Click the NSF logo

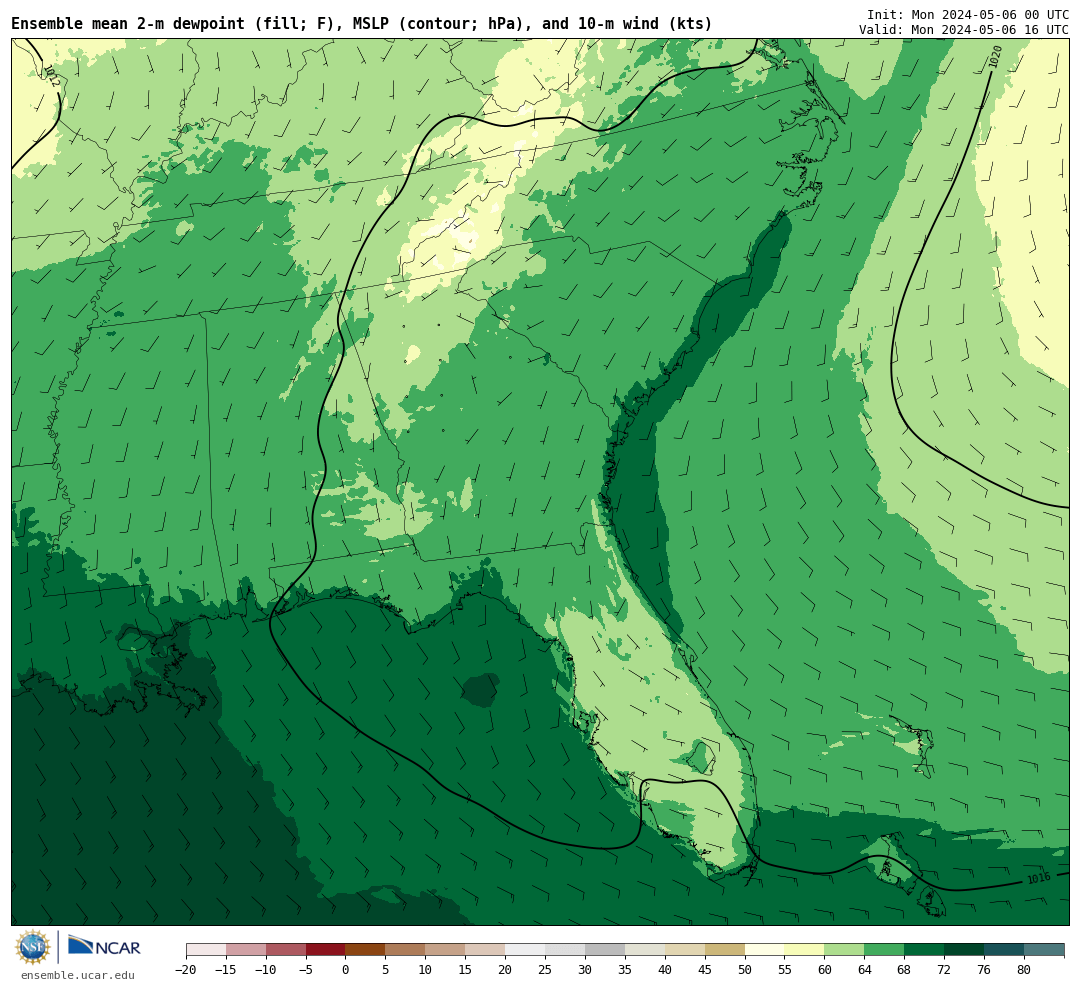(32, 947)
